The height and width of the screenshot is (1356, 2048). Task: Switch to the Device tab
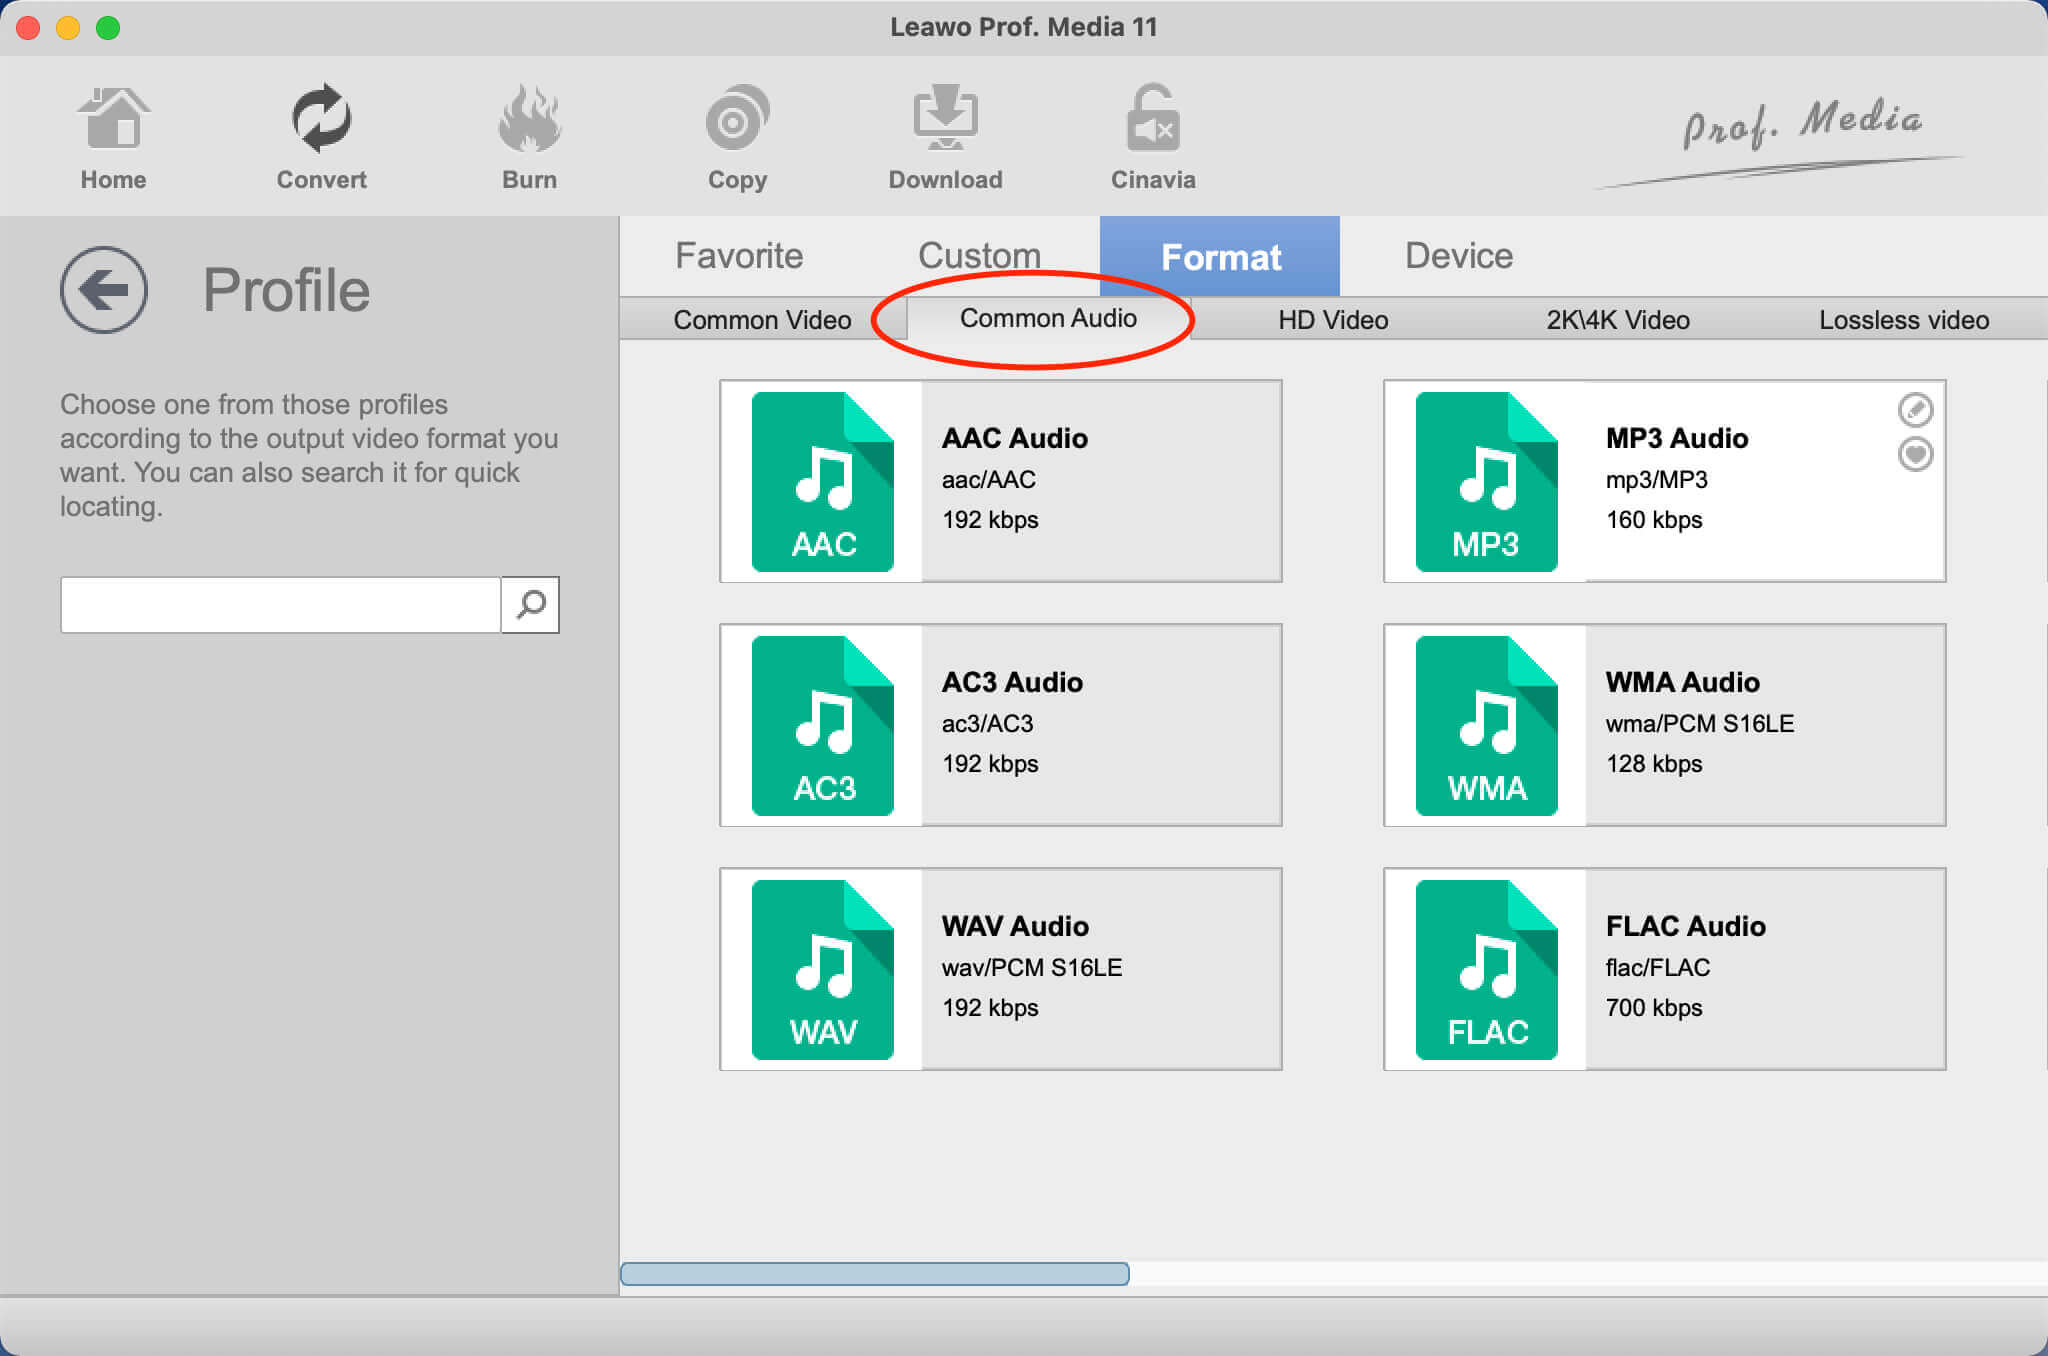point(1458,256)
